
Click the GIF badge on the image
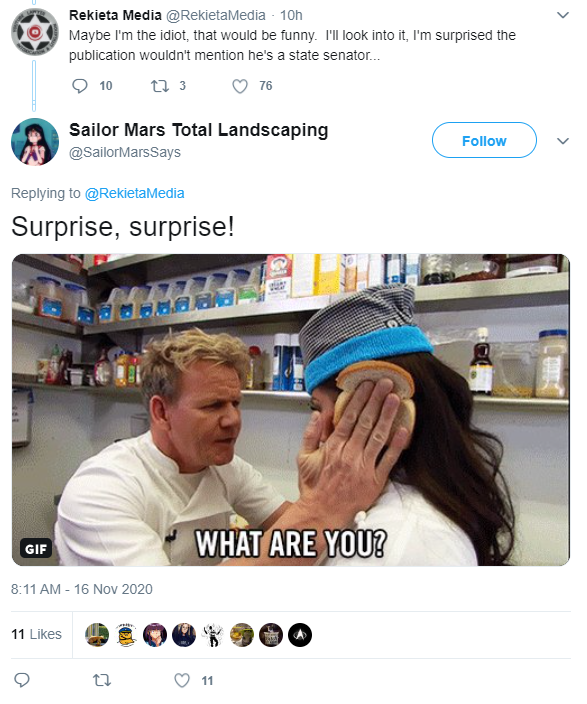36,549
